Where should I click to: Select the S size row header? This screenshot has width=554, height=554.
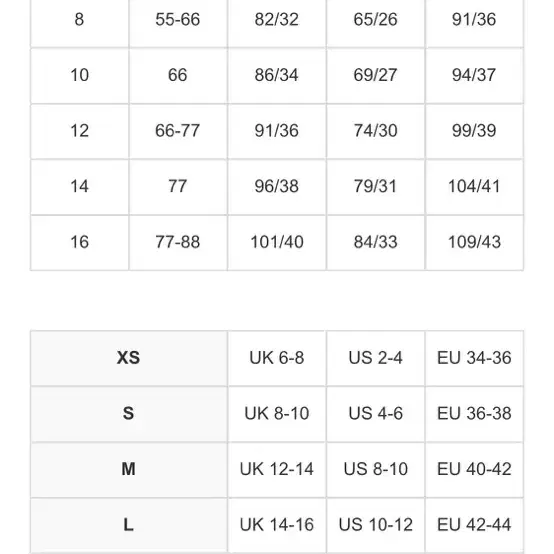[129, 414]
